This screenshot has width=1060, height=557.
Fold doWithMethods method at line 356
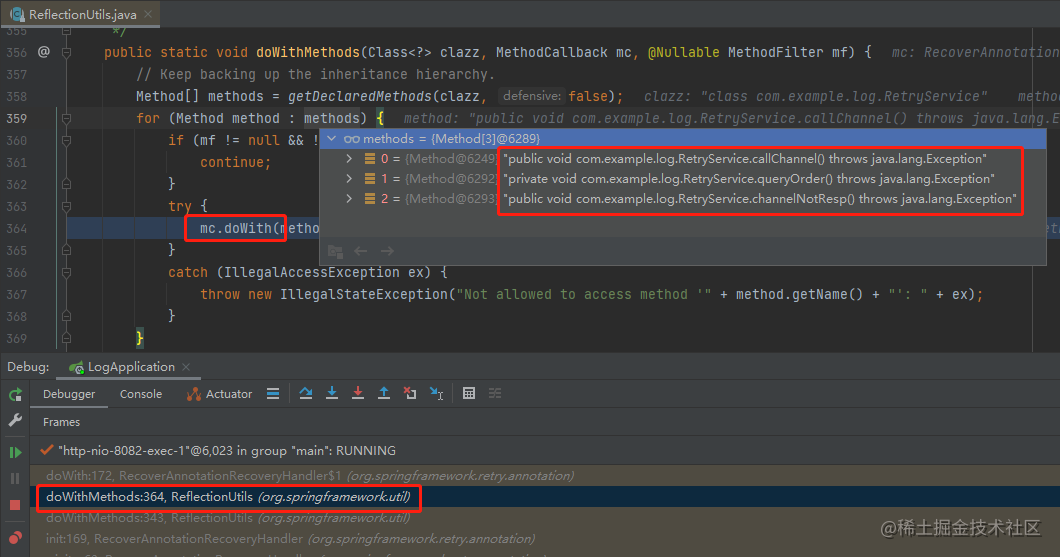click(x=66, y=52)
